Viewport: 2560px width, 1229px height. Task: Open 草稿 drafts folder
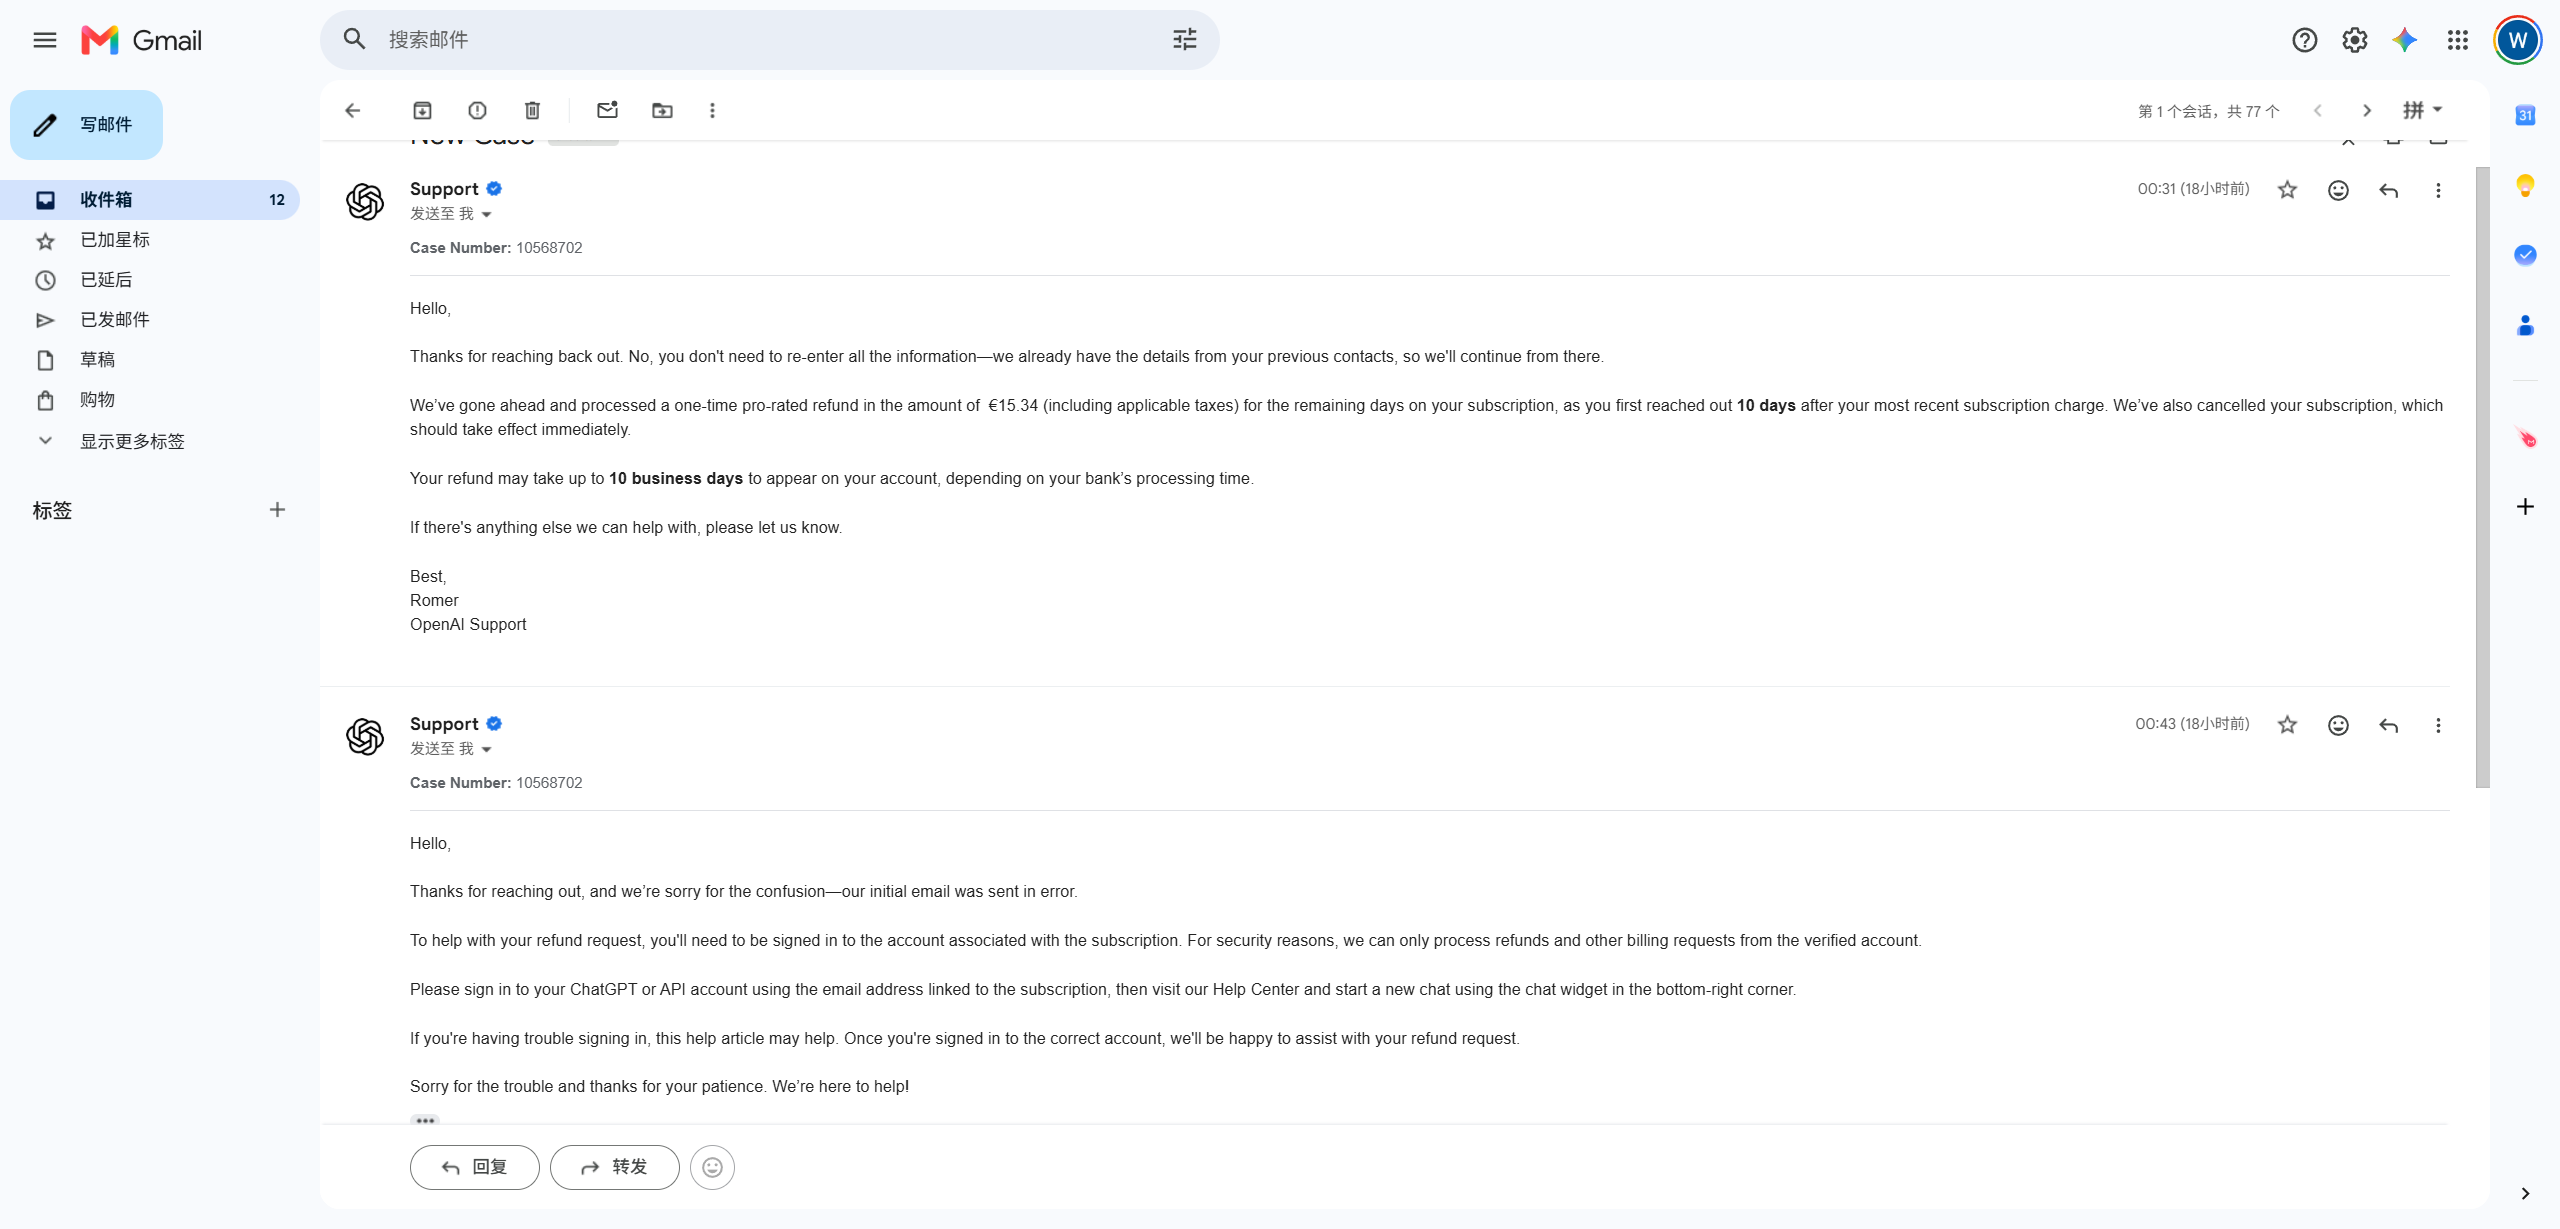pos(150,360)
